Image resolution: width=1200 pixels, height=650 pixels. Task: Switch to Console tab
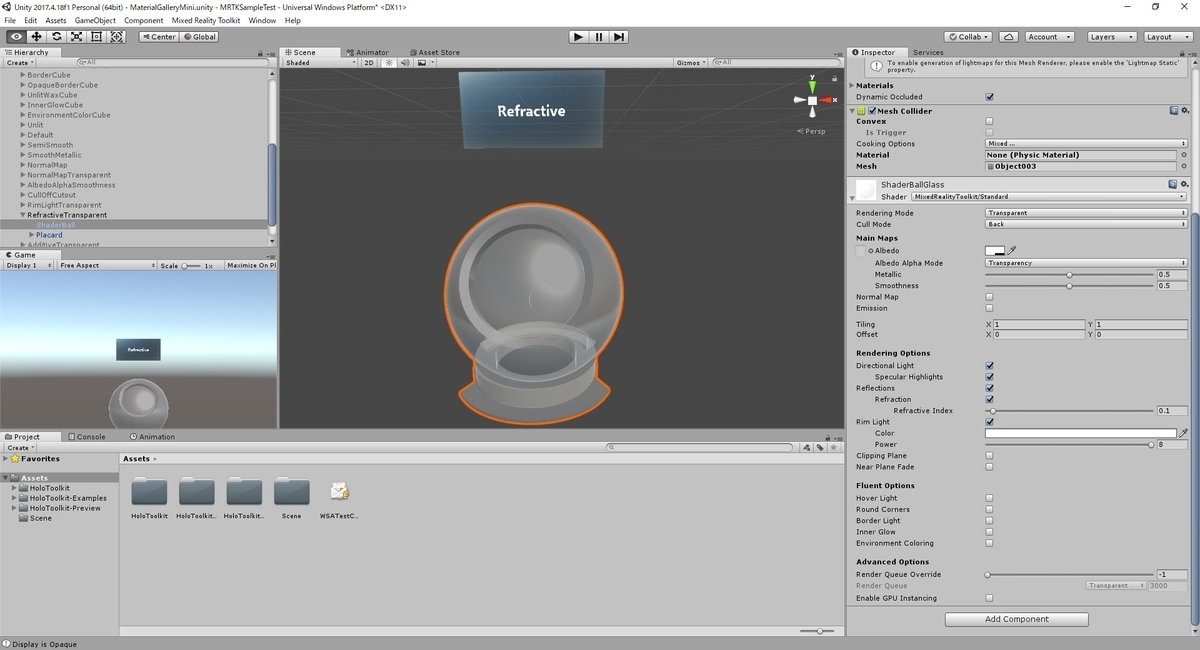point(87,436)
